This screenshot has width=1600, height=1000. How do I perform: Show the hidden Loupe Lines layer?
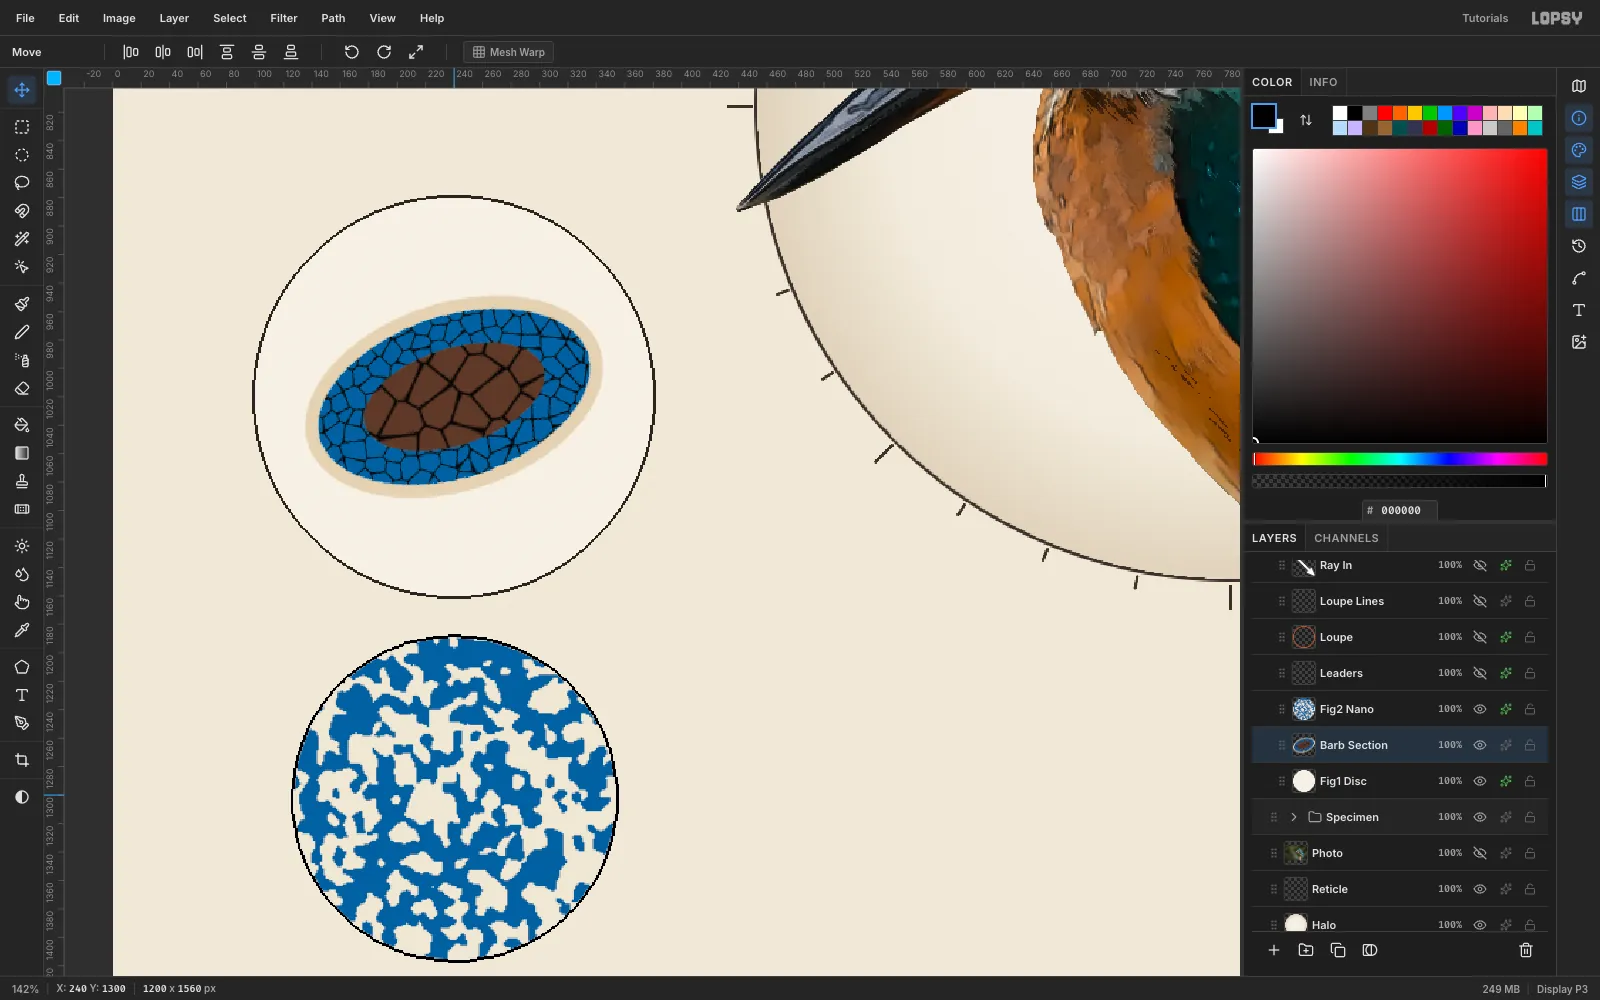tap(1480, 601)
